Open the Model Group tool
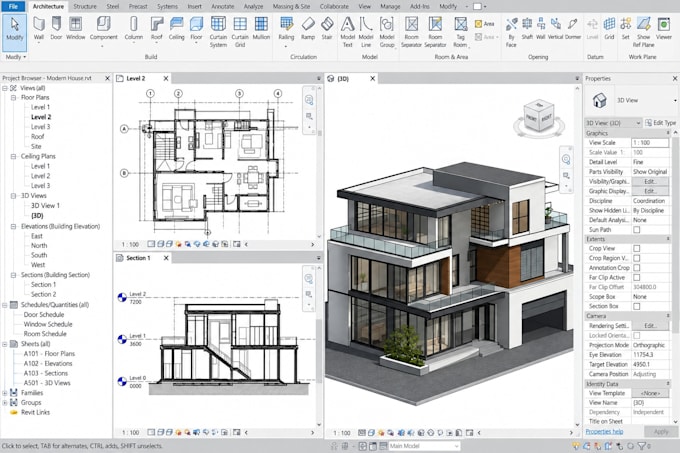This screenshot has height=453, width=680. pos(387,32)
